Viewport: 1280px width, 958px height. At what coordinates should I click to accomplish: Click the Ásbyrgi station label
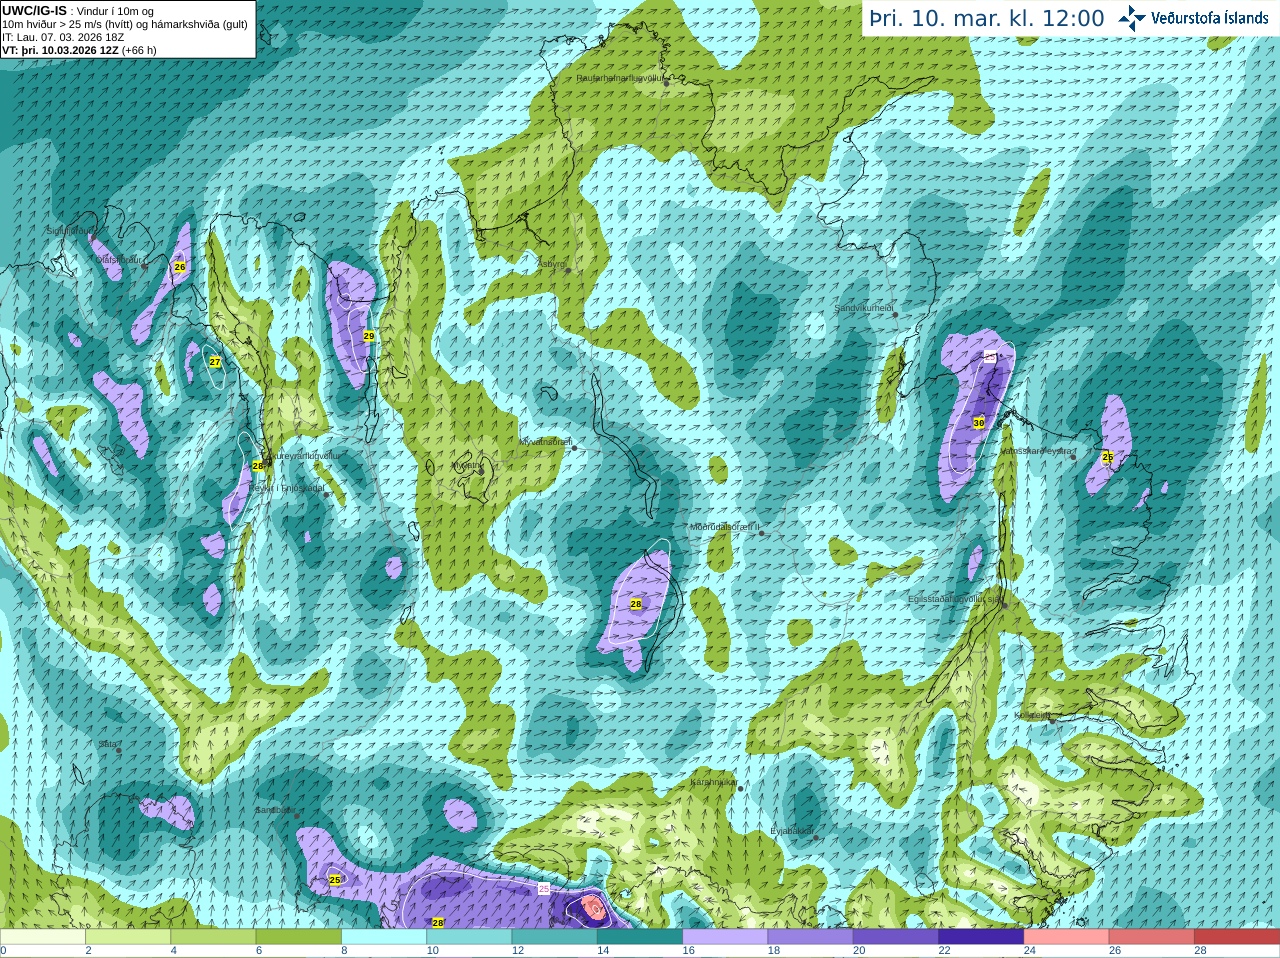pos(552,264)
